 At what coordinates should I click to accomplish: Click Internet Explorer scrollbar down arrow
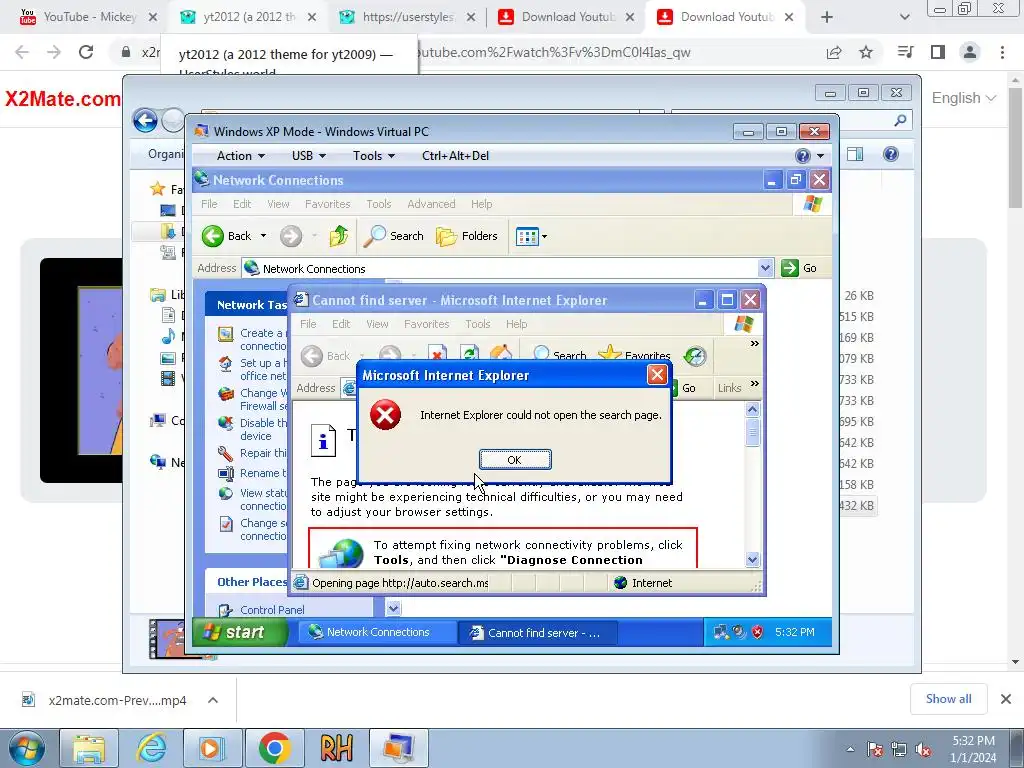tap(752, 560)
